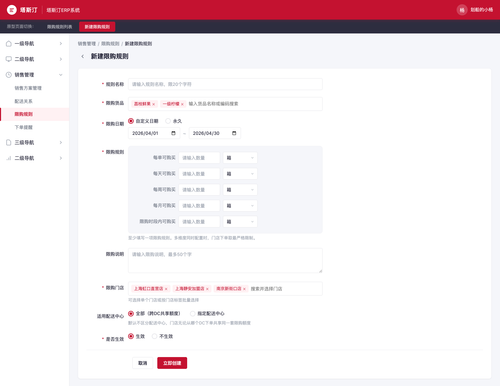Screen dimensions: 500x386
Task: Click 销售管理 breadcrumb link
Action: pos(87,44)
